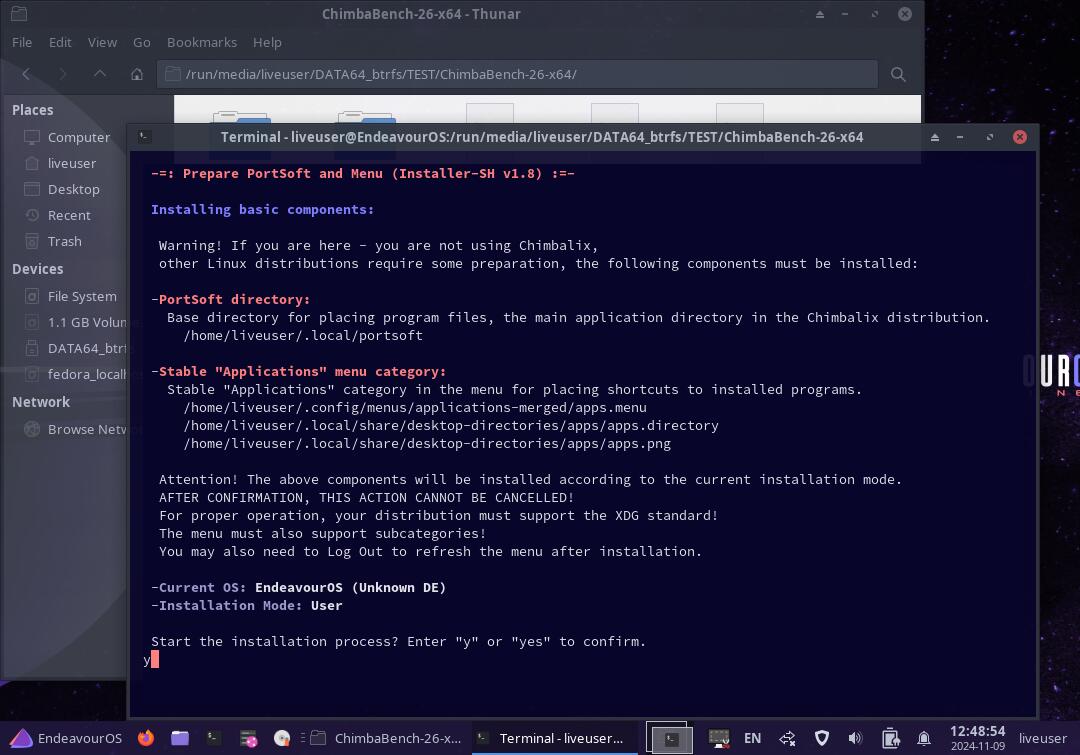Open the Help menu in Thunar
This screenshot has width=1080, height=755.
(267, 42)
